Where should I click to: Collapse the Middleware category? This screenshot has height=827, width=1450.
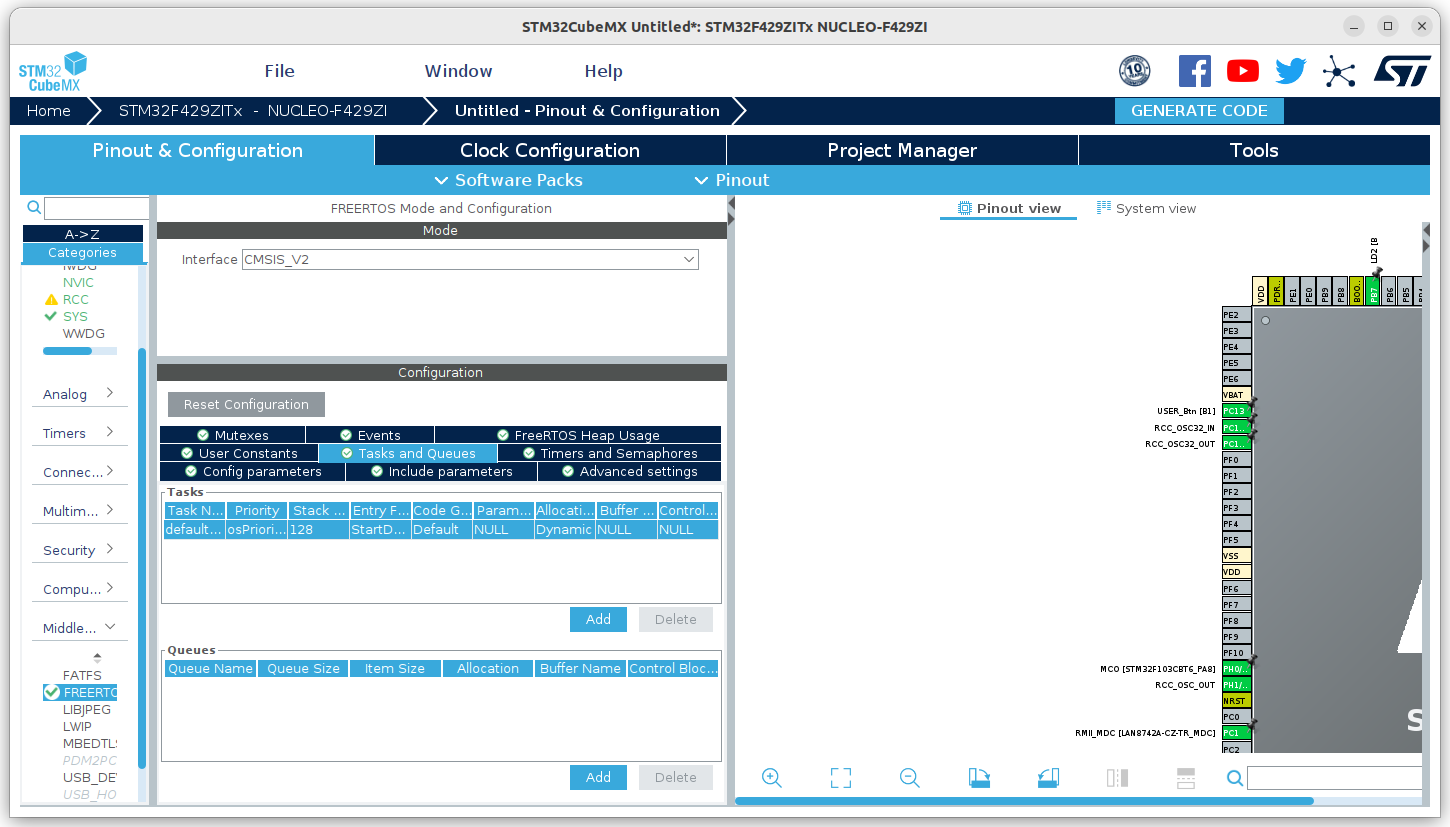[x=79, y=628]
